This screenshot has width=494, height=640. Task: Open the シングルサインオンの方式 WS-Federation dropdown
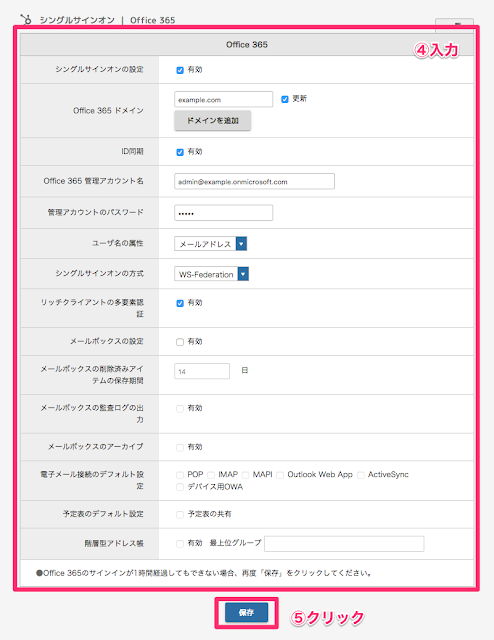coord(211,274)
